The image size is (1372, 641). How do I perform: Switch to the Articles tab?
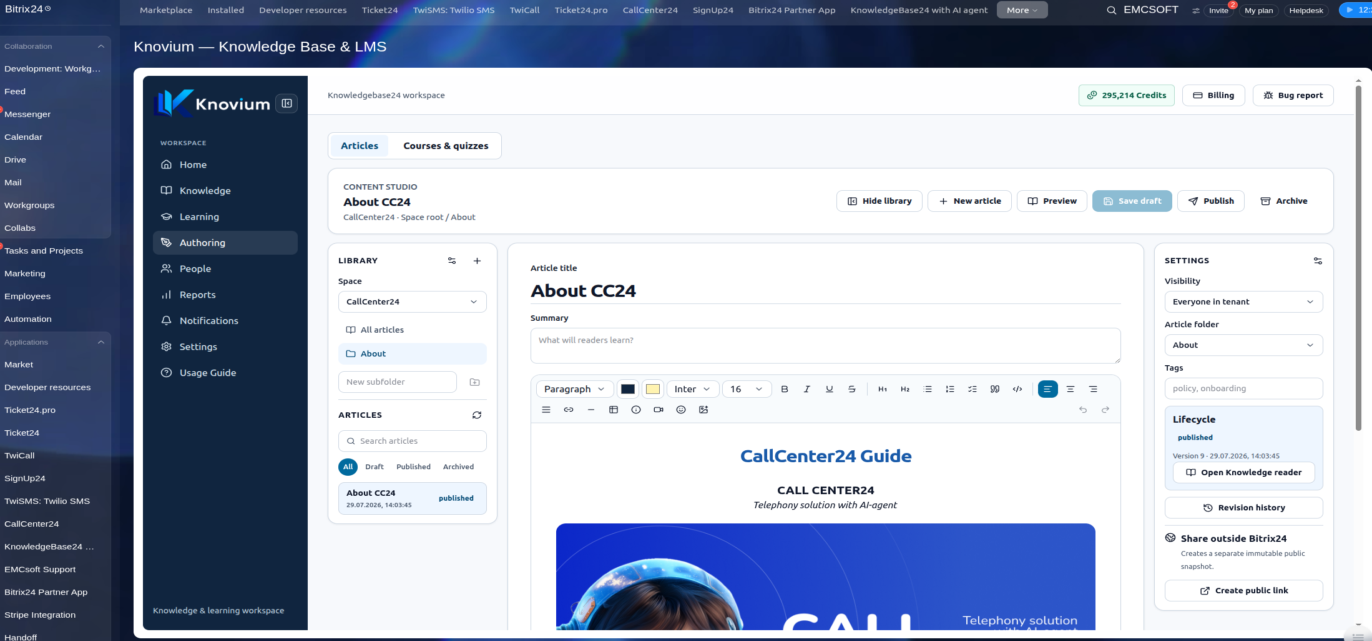point(359,146)
